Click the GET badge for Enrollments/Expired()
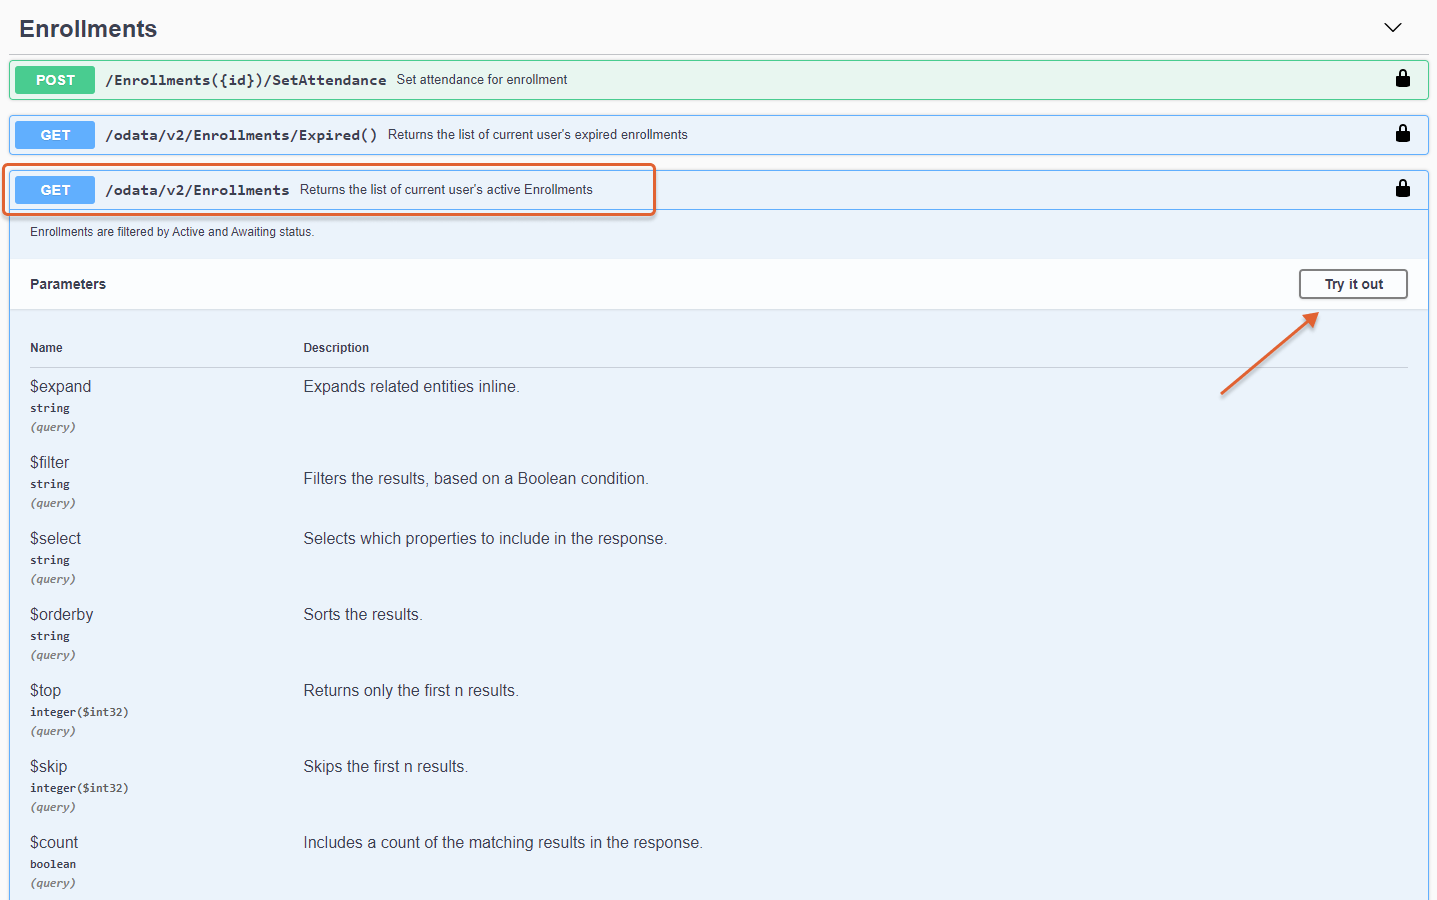The height and width of the screenshot is (900, 1437). pos(55,135)
